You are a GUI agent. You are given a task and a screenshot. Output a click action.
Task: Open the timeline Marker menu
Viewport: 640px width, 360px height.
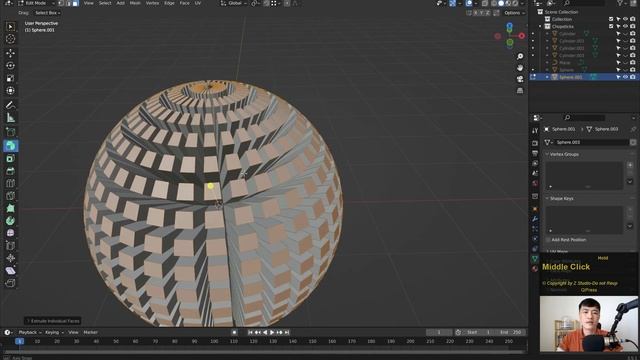pyautogui.click(x=90, y=333)
